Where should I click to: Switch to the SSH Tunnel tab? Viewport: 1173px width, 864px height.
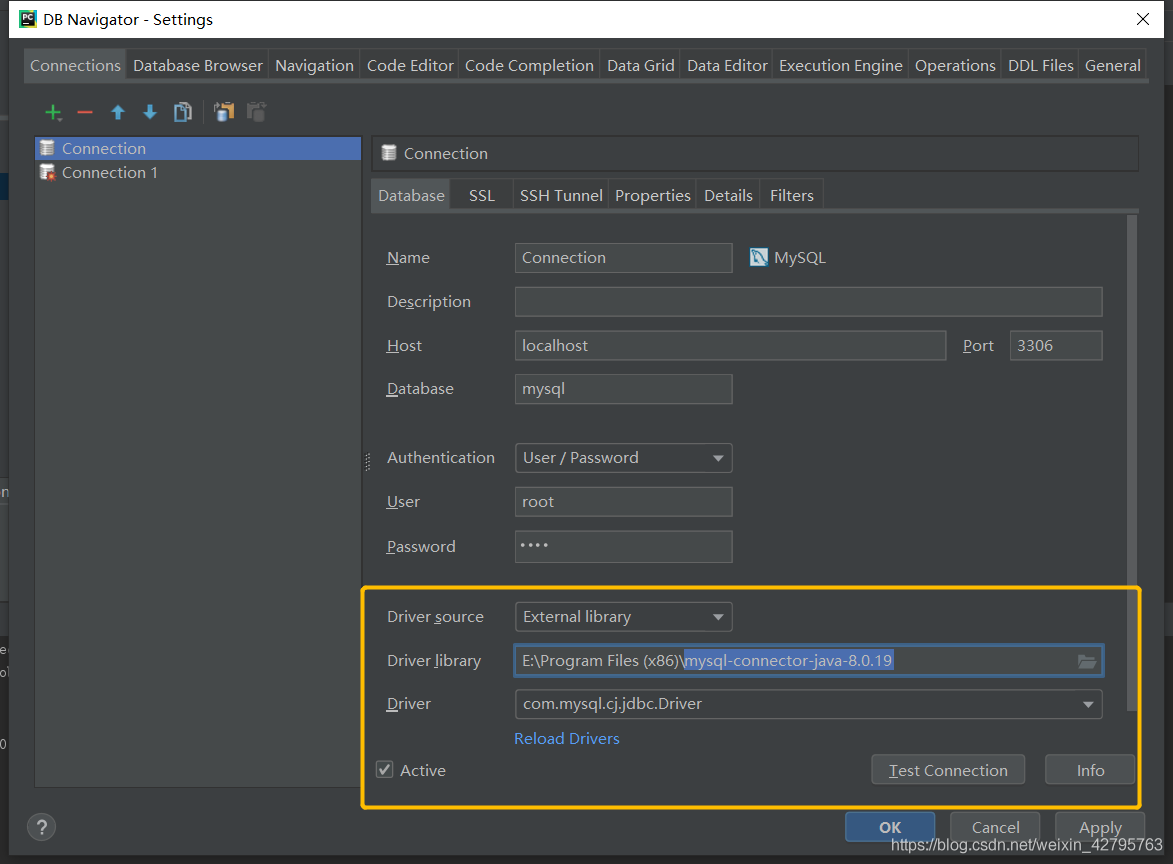coord(561,196)
